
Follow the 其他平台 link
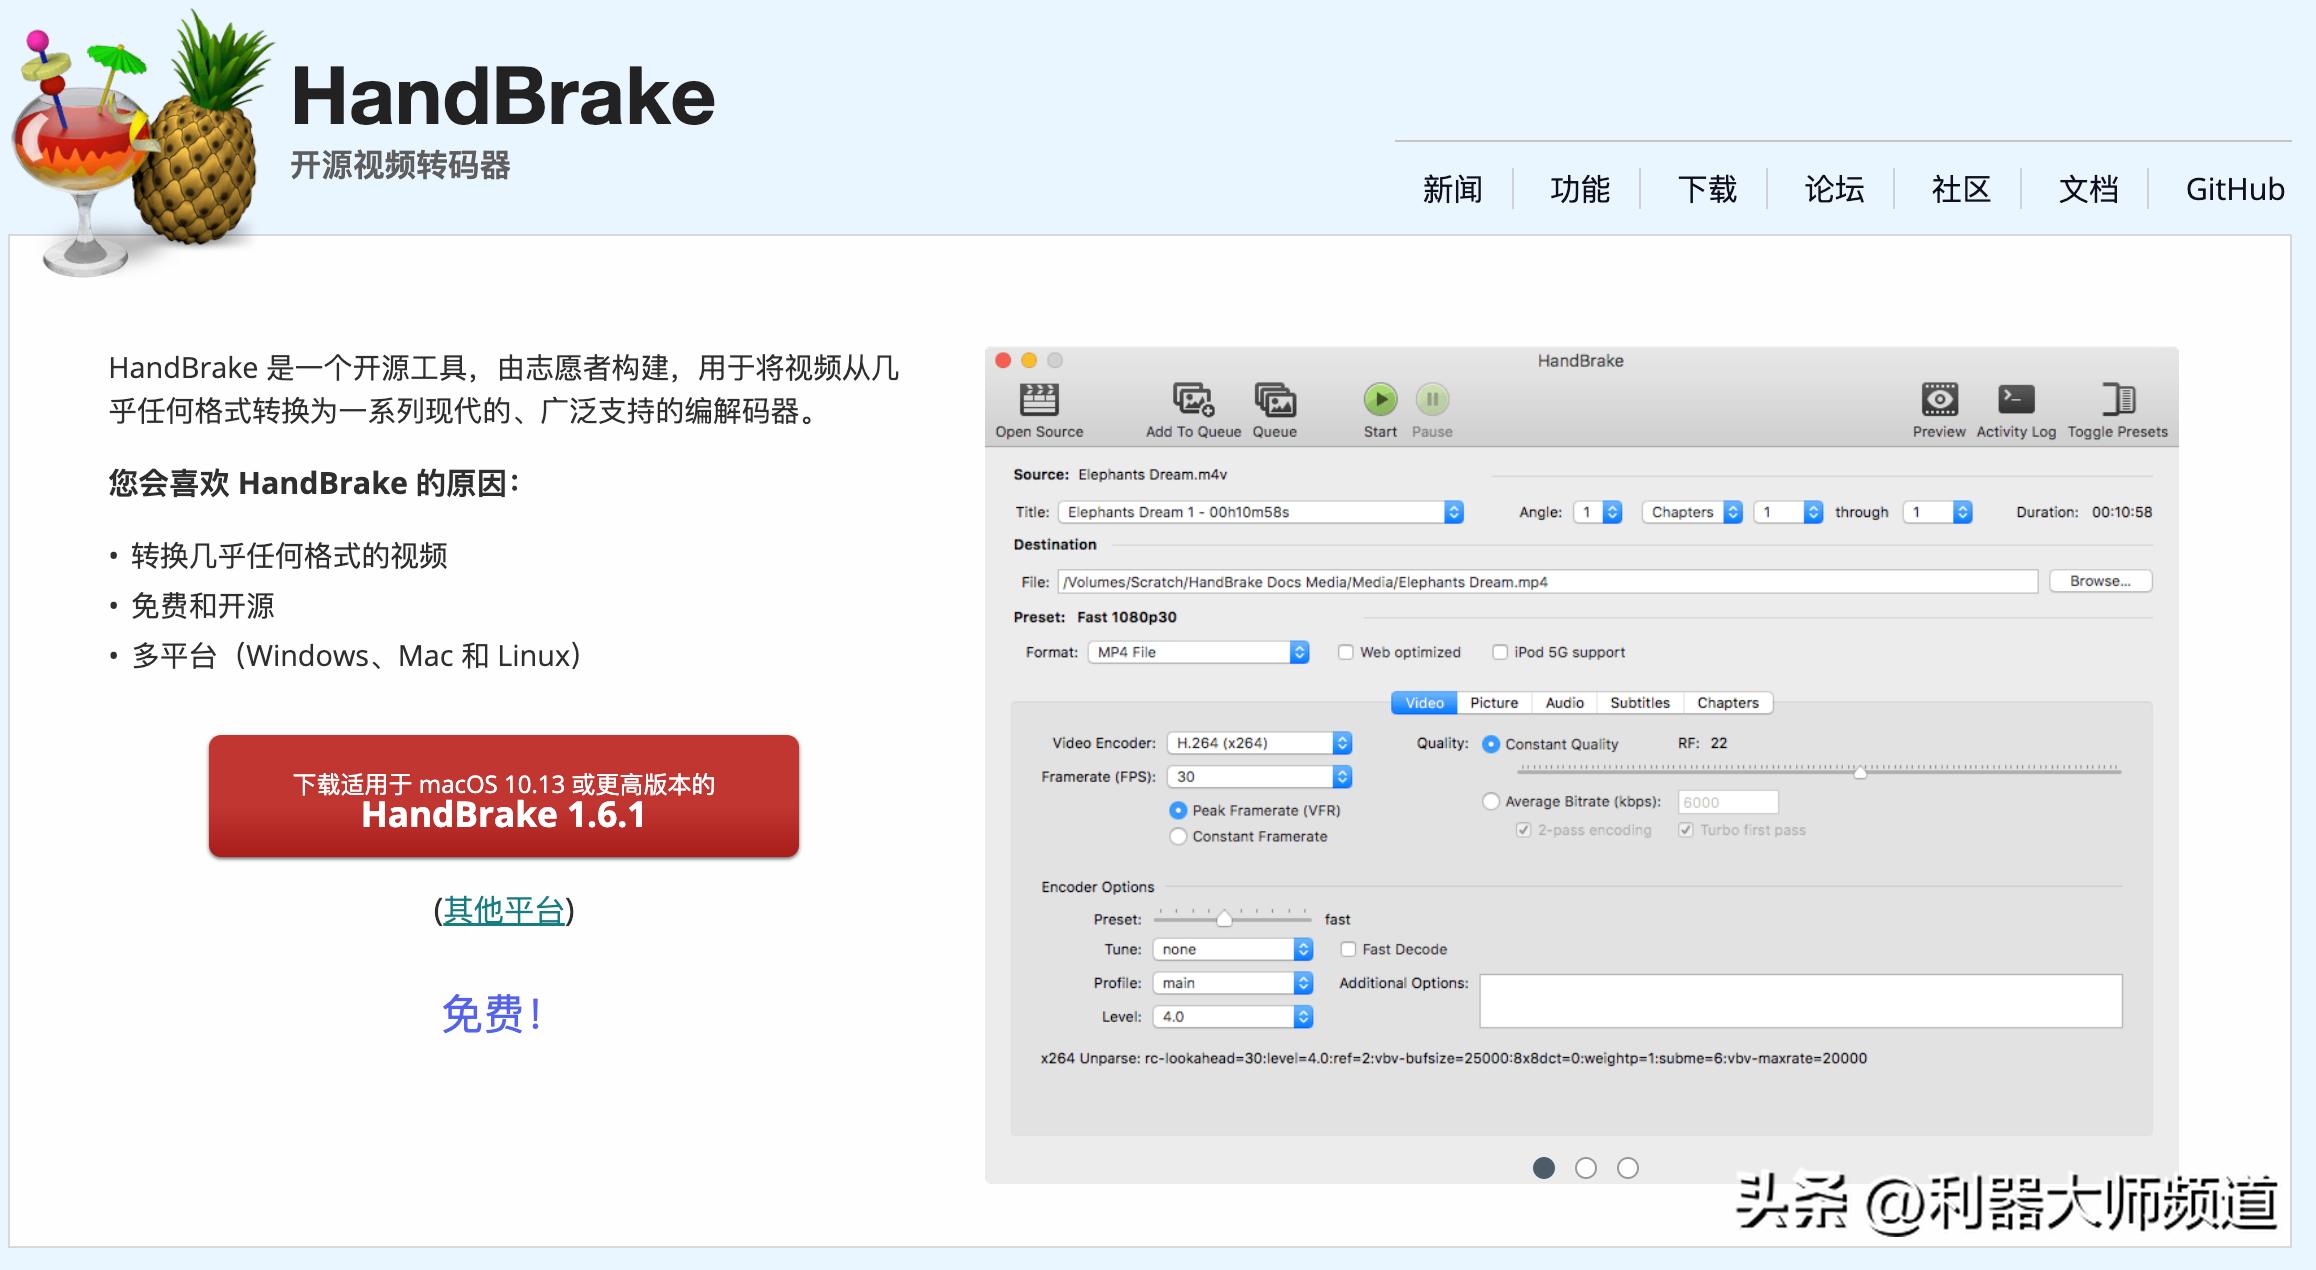point(504,911)
